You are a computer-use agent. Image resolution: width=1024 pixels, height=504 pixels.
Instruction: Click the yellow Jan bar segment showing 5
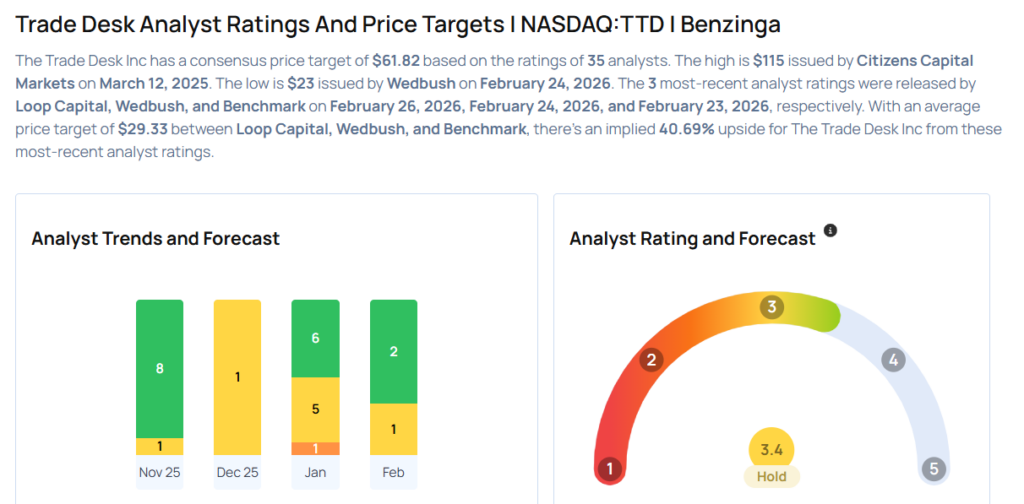[x=316, y=409]
